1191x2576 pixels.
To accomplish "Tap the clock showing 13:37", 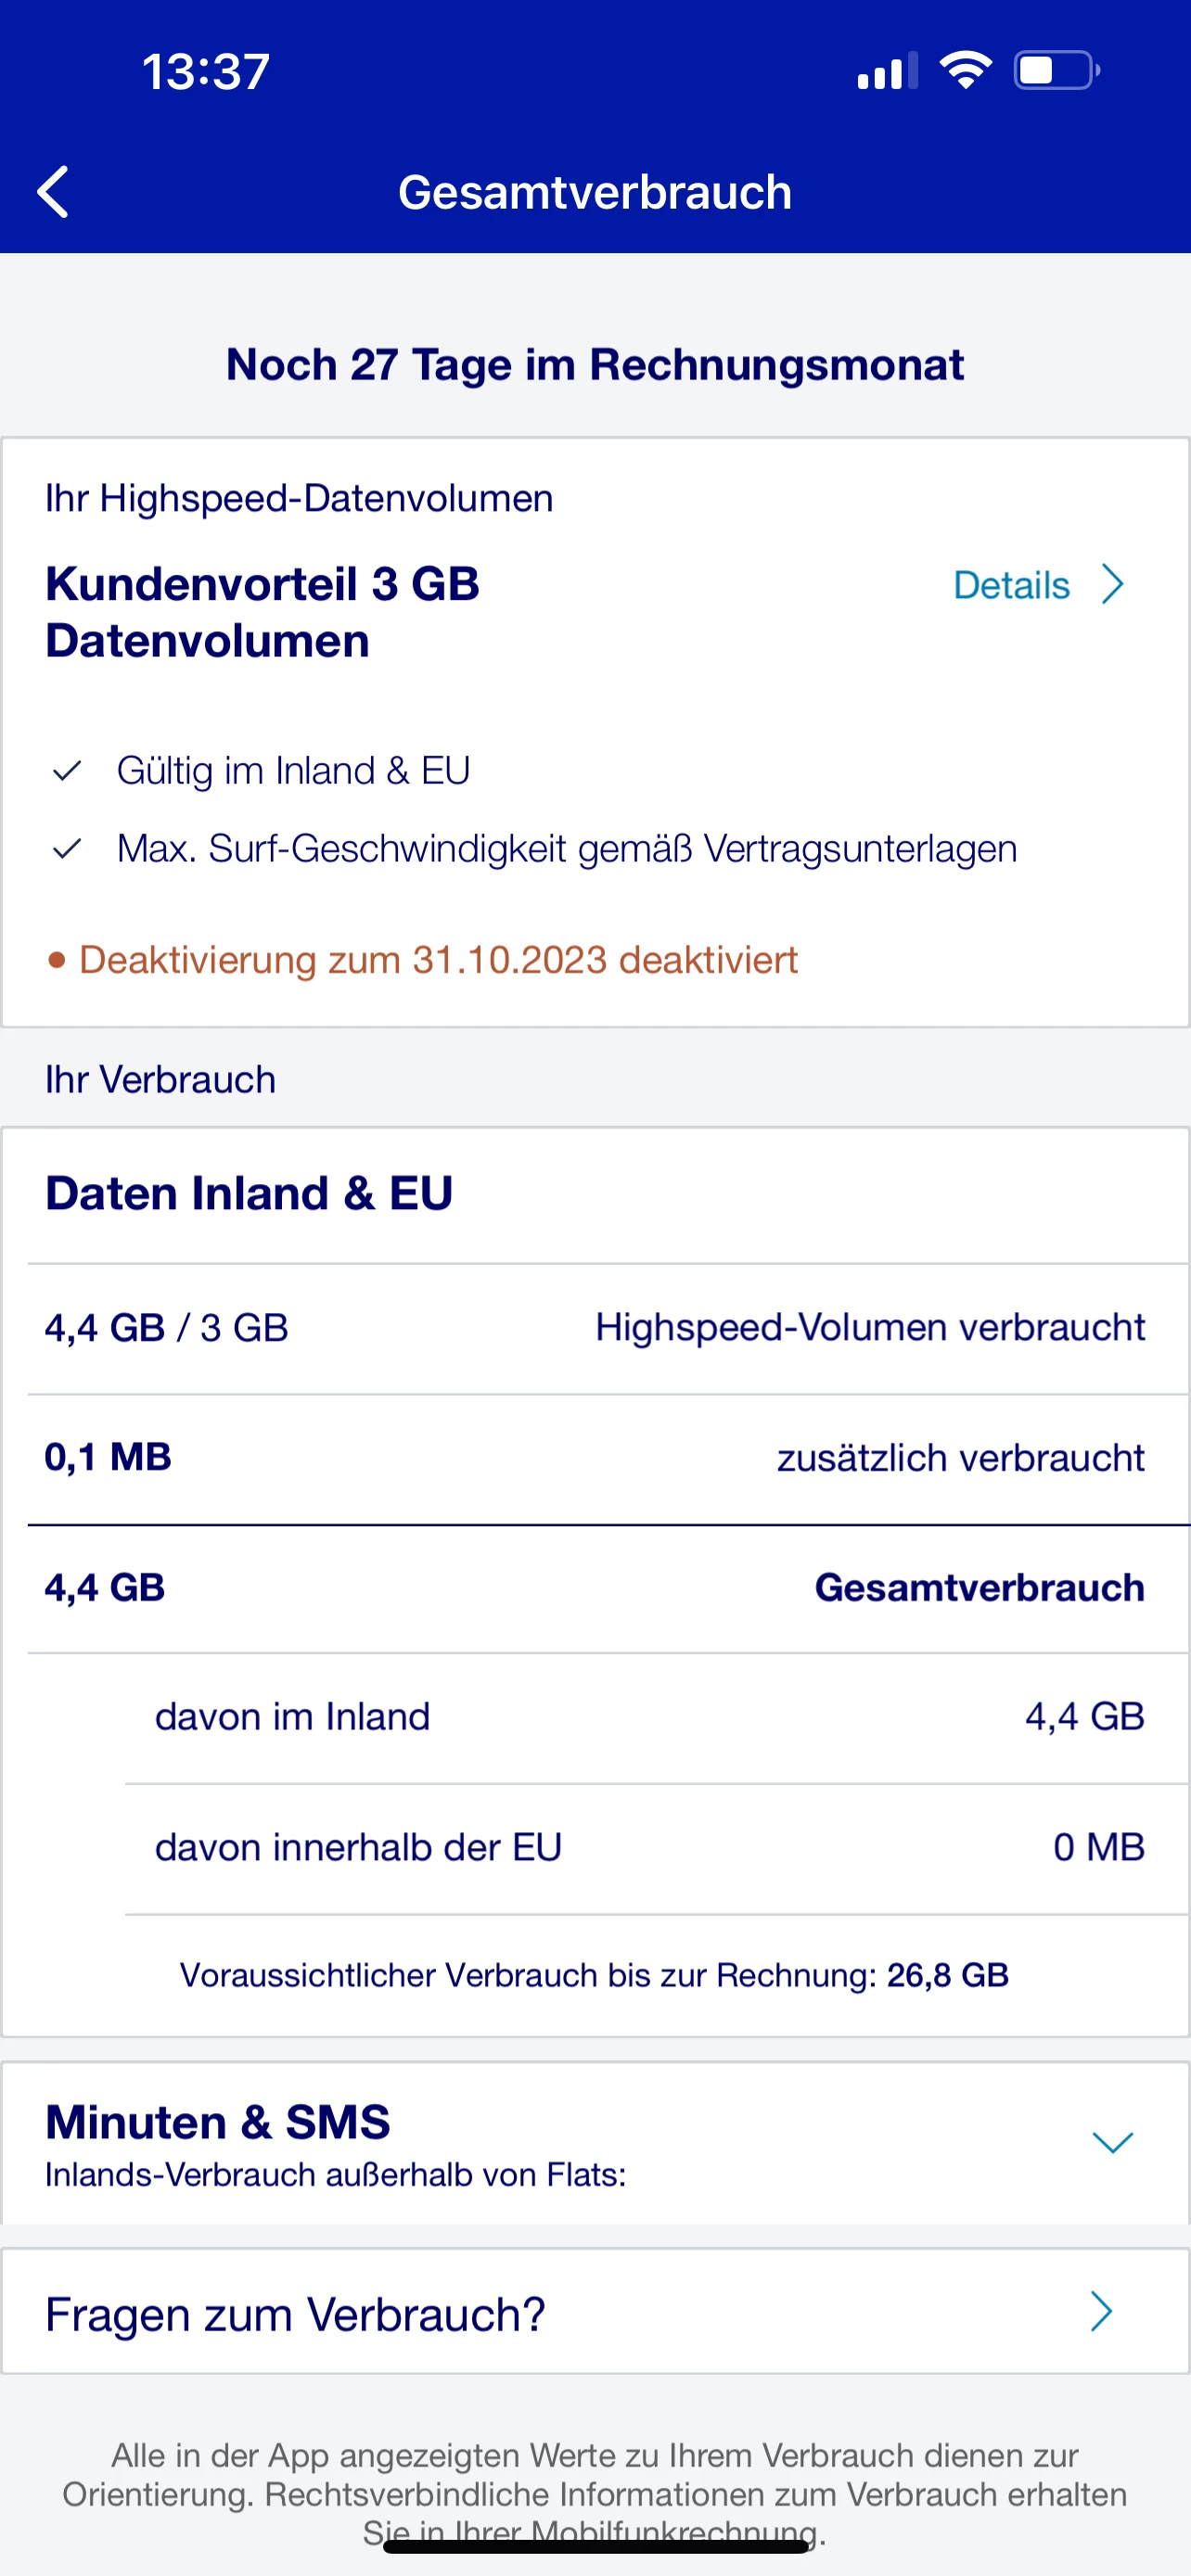I will pyautogui.click(x=206, y=71).
